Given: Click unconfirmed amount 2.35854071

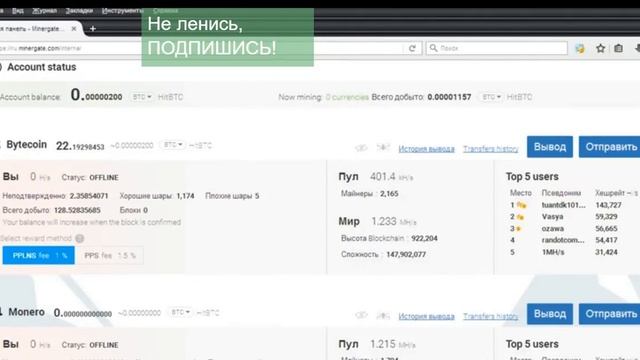Looking at the screenshot, I should point(89,196).
